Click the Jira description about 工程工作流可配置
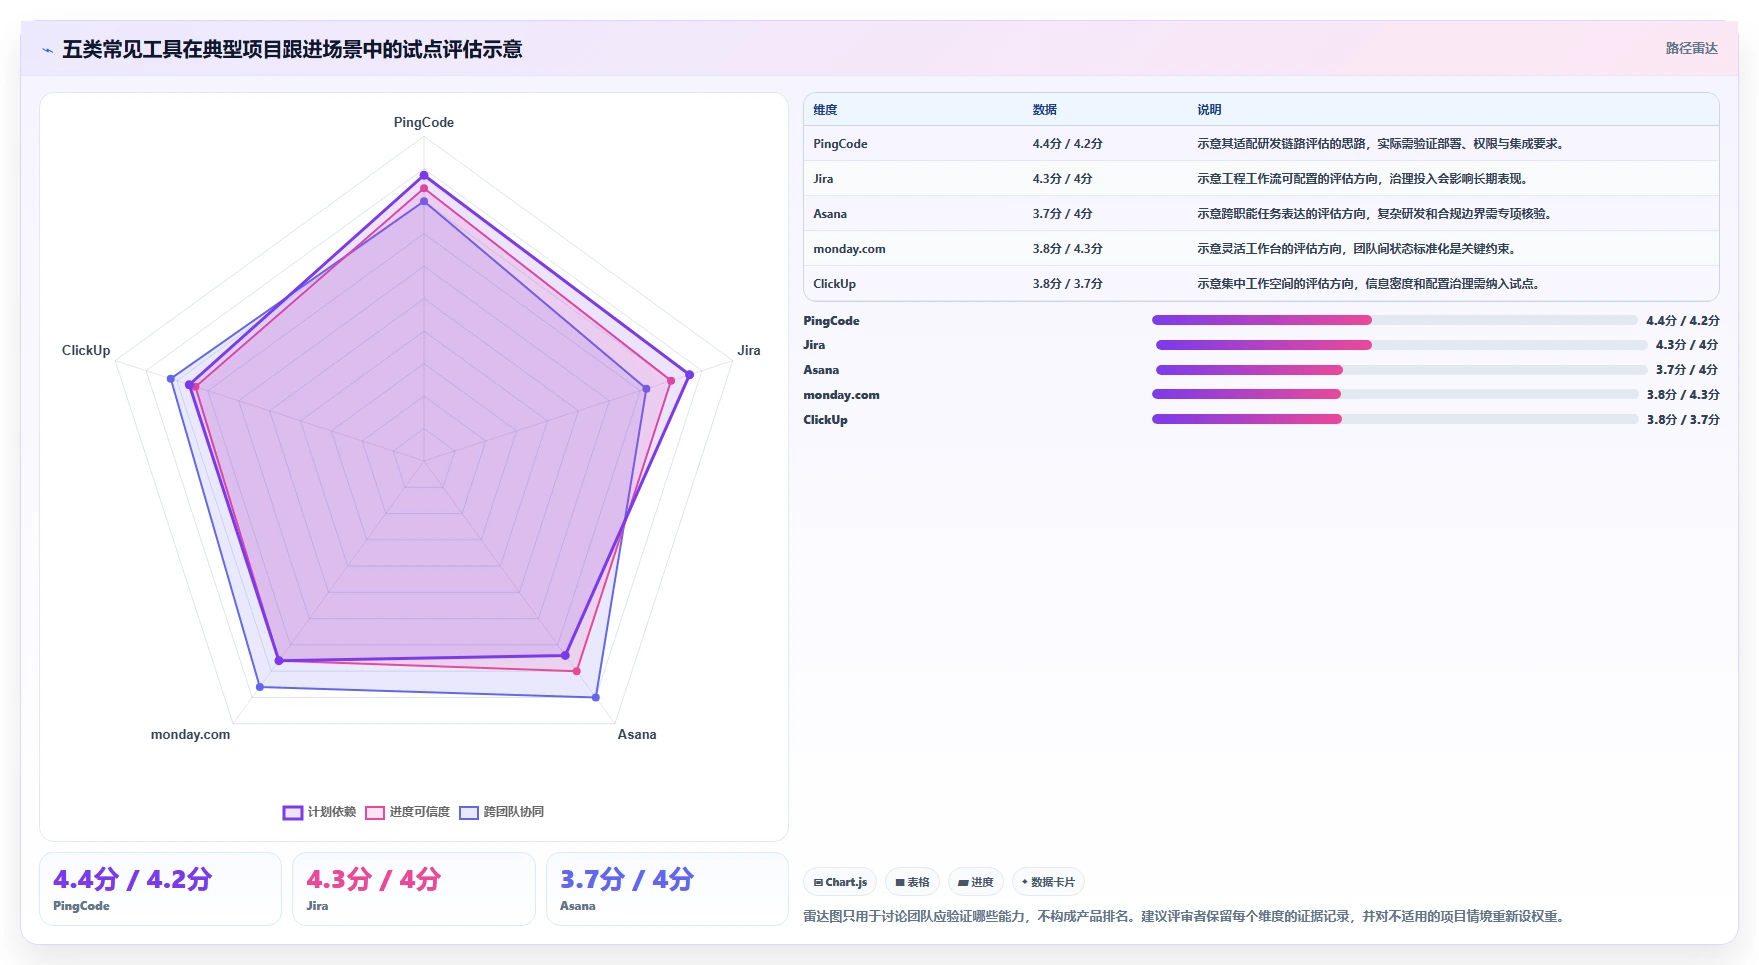The height and width of the screenshot is (965, 1759). coord(1362,179)
